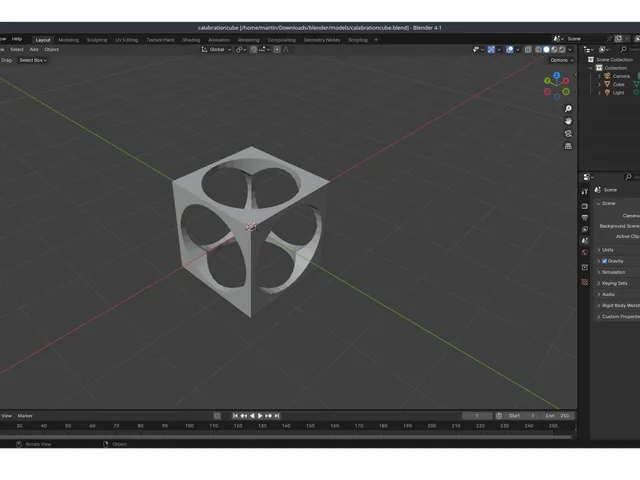This screenshot has height=480, width=640.
Task: Open the Scene properties tab icon
Action: click(584, 241)
